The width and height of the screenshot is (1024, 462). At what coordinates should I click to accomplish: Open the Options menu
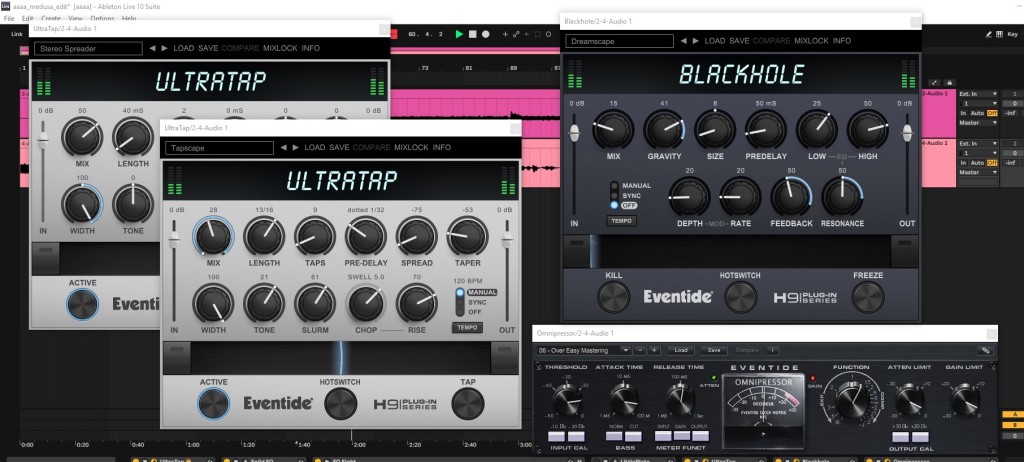pos(102,19)
